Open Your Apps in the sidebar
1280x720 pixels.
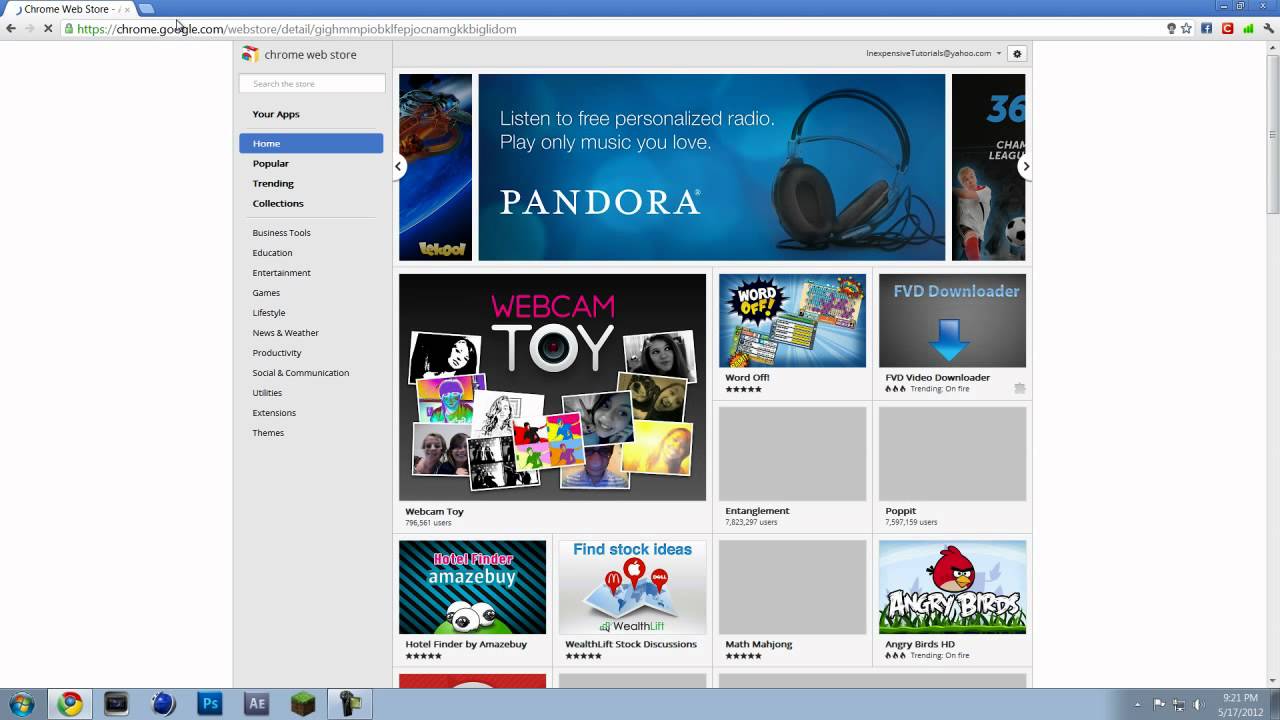coord(276,114)
